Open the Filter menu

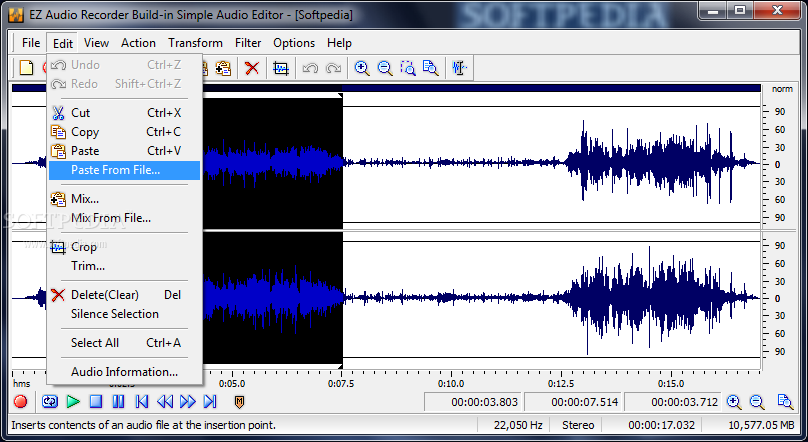pyautogui.click(x=248, y=43)
